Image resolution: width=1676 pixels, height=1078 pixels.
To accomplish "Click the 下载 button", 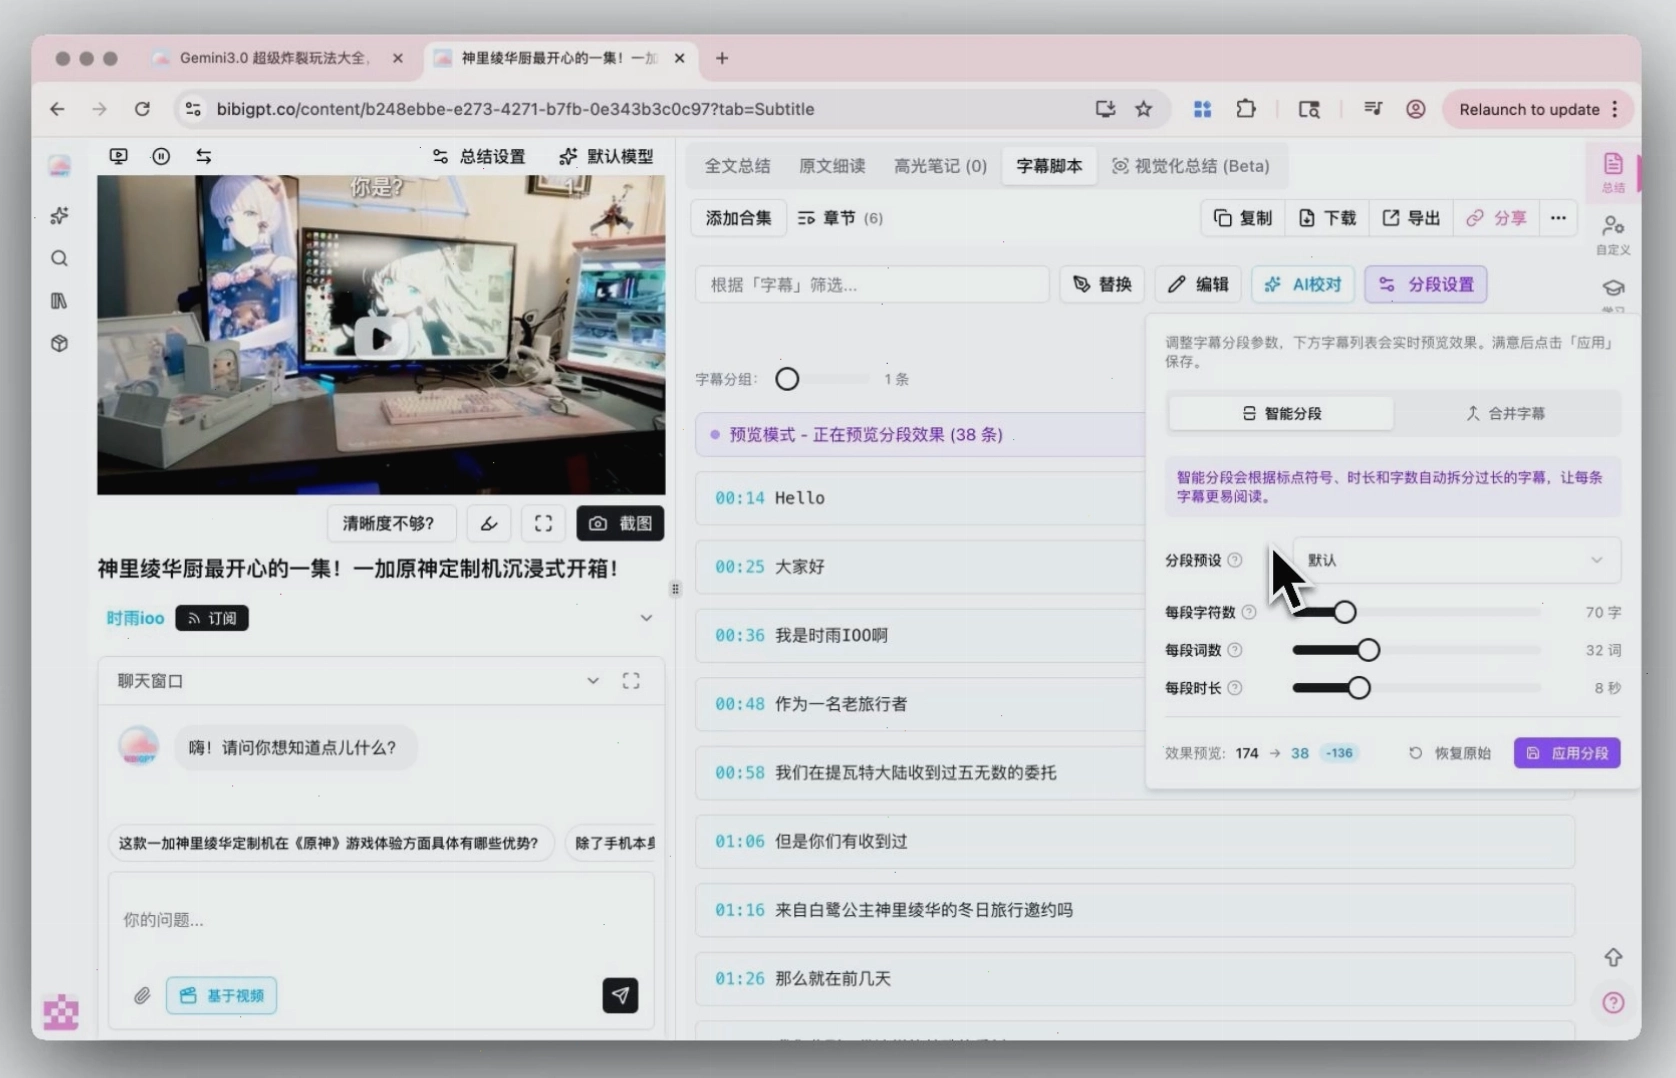I will click(x=1327, y=218).
